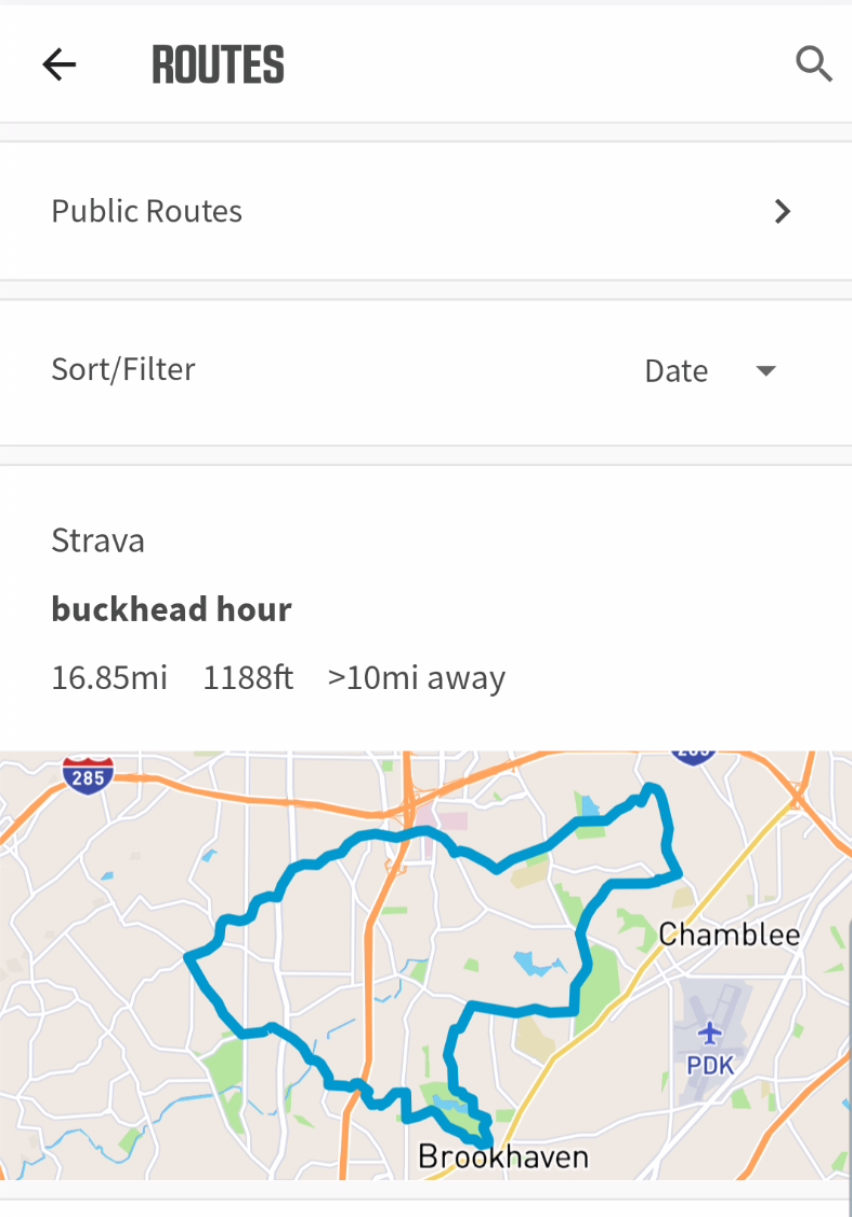The height and width of the screenshot is (1217, 852).
Task: Go back using the arrow icon
Action: click(x=59, y=65)
